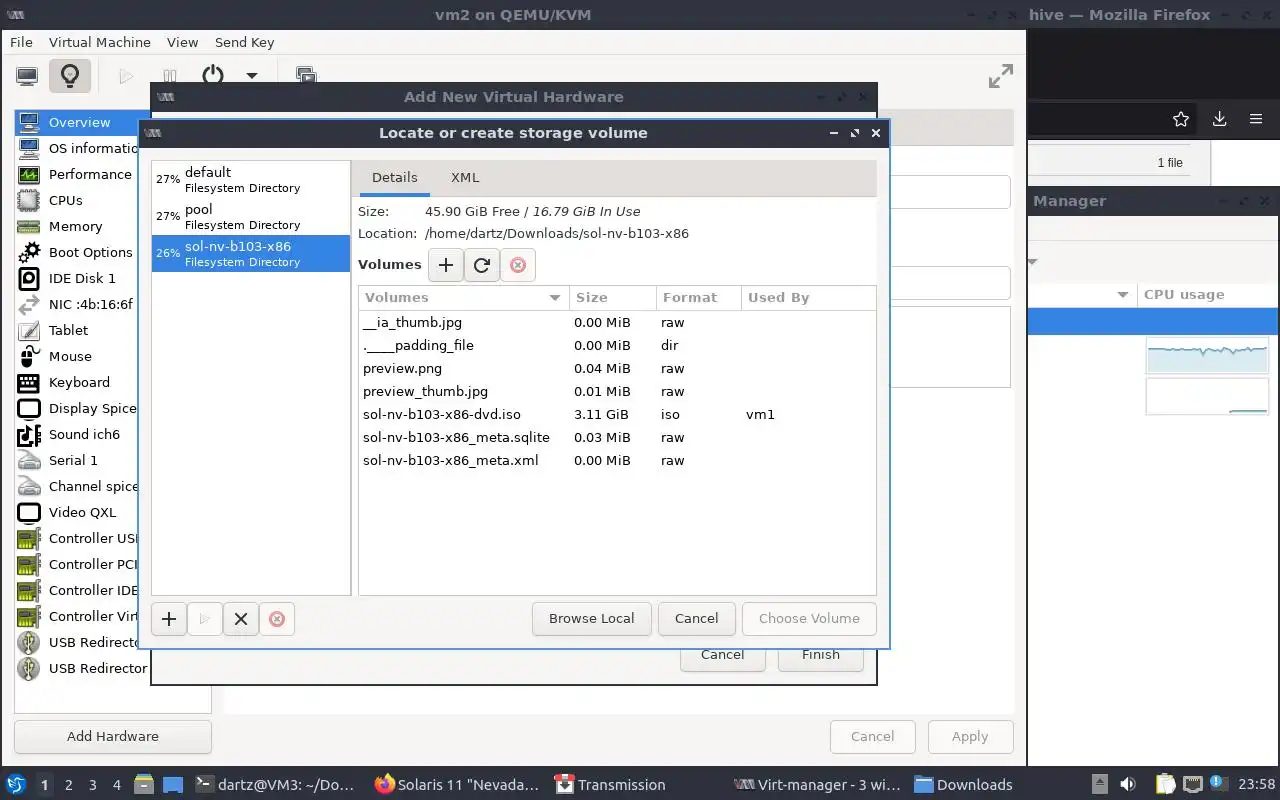Click the Apply button in vm2 window
Screen dimensions: 1280x800
tap(970, 736)
